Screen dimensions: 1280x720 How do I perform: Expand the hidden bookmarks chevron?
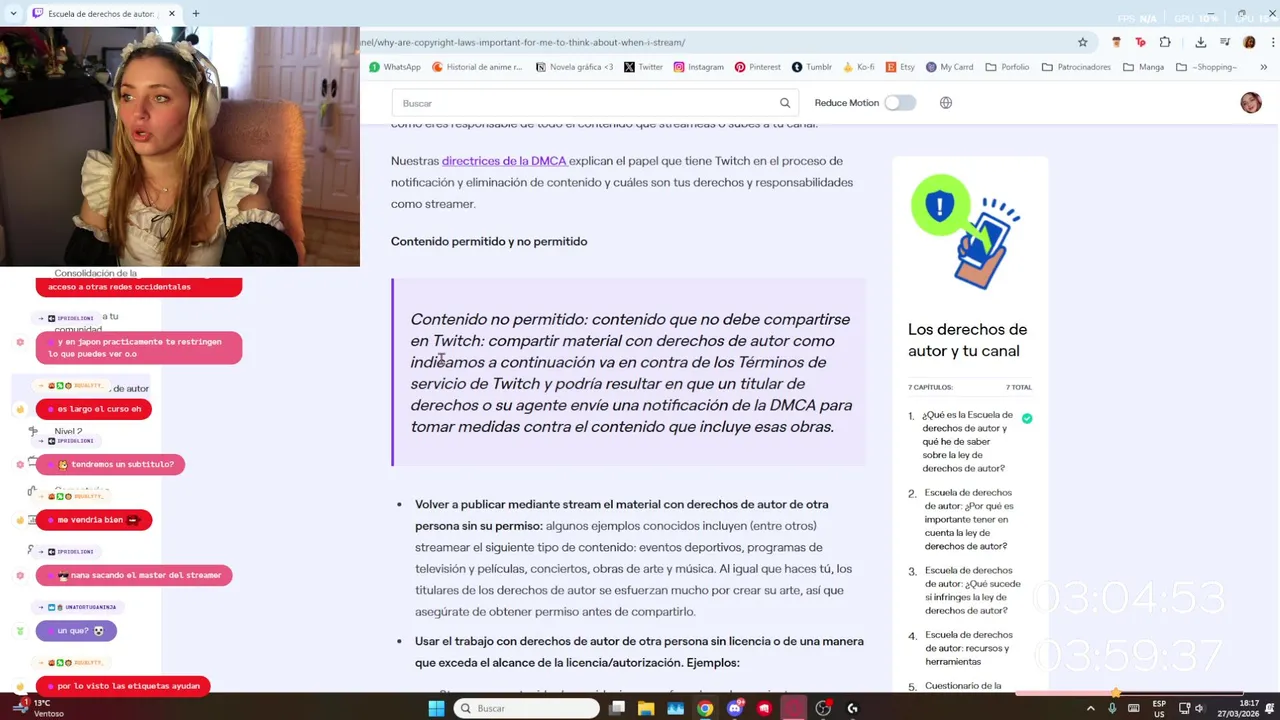pyautogui.click(x=1263, y=67)
